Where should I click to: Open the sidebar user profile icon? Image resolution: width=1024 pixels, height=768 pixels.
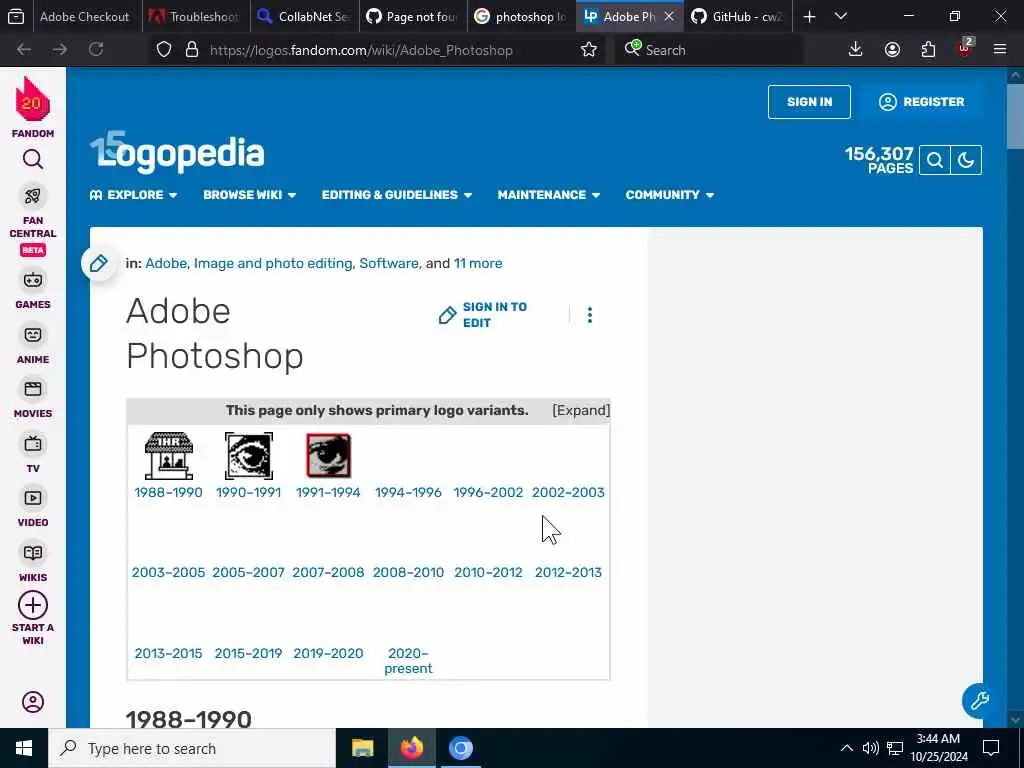point(33,702)
